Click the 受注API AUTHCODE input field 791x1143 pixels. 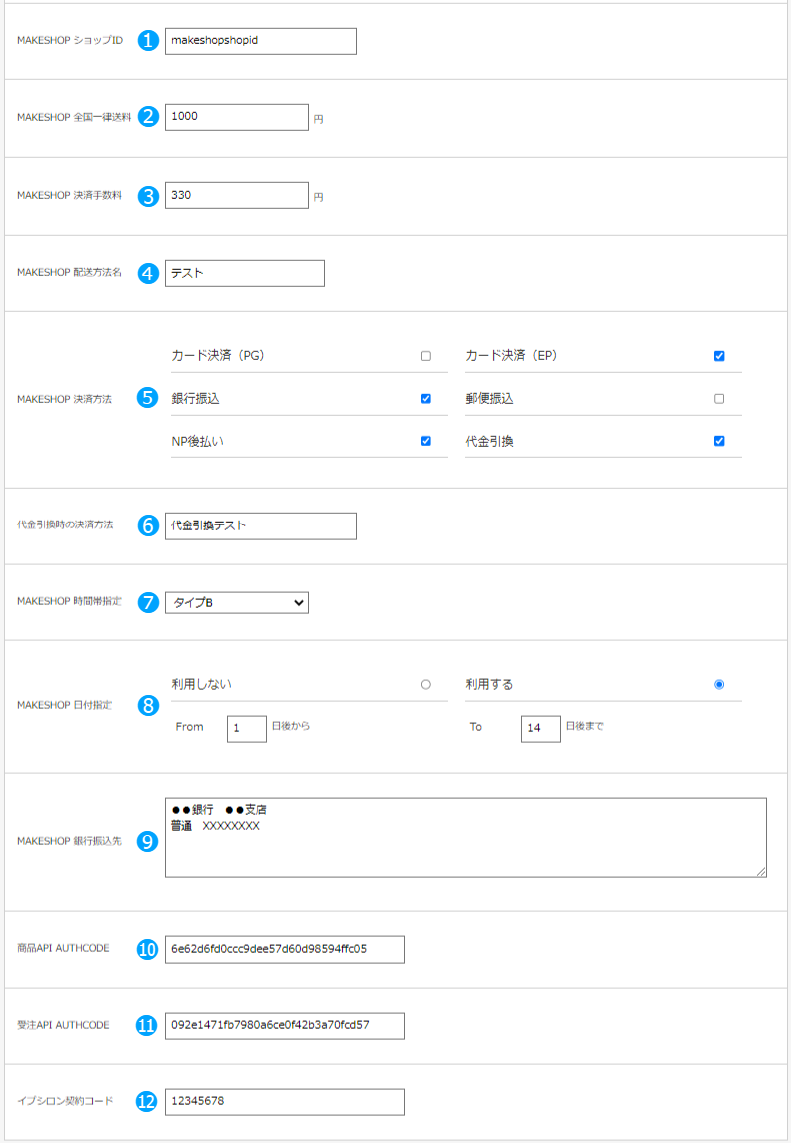tap(284, 1026)
